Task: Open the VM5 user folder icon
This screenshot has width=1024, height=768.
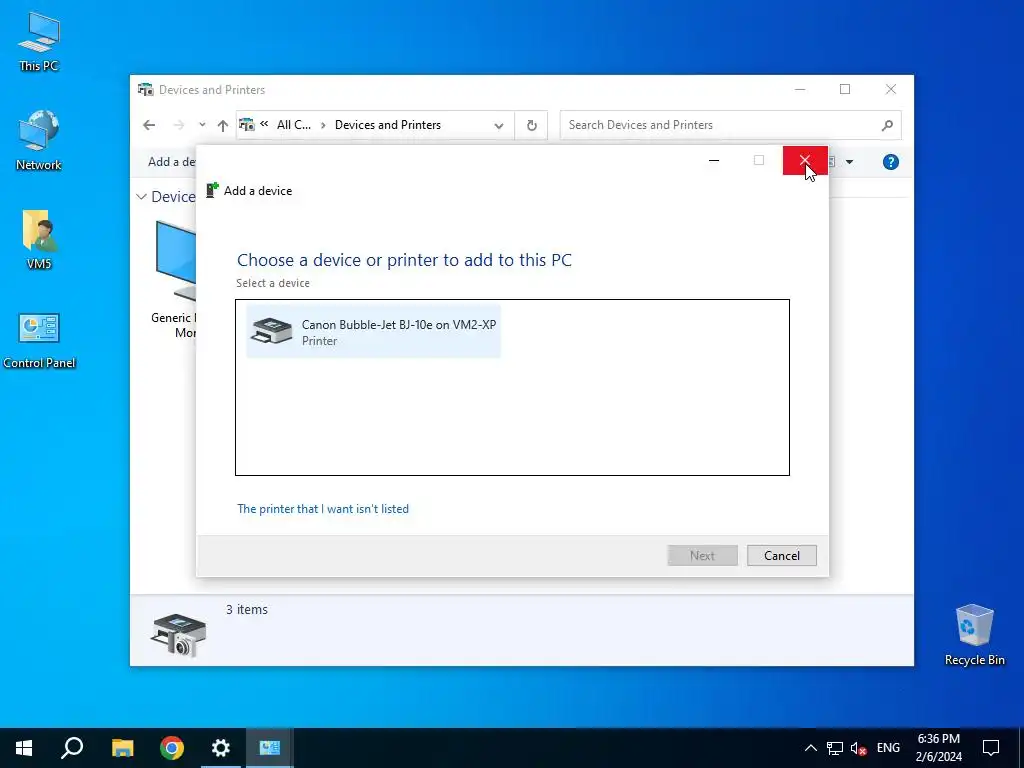Action: coord(39,240)
